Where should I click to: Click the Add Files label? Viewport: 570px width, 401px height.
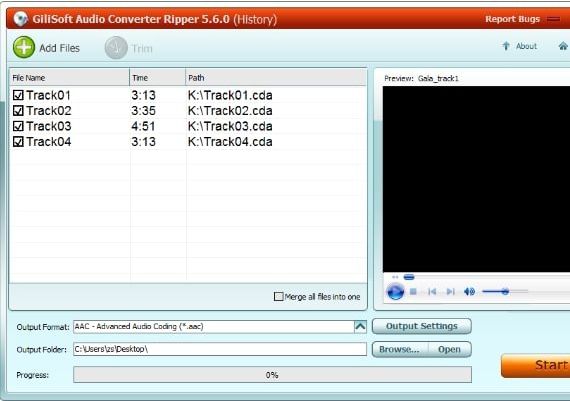point(59,48)
